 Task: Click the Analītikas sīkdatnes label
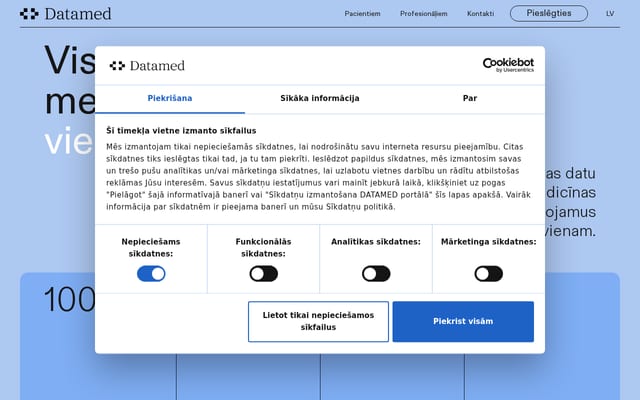(x=376, y=242)
